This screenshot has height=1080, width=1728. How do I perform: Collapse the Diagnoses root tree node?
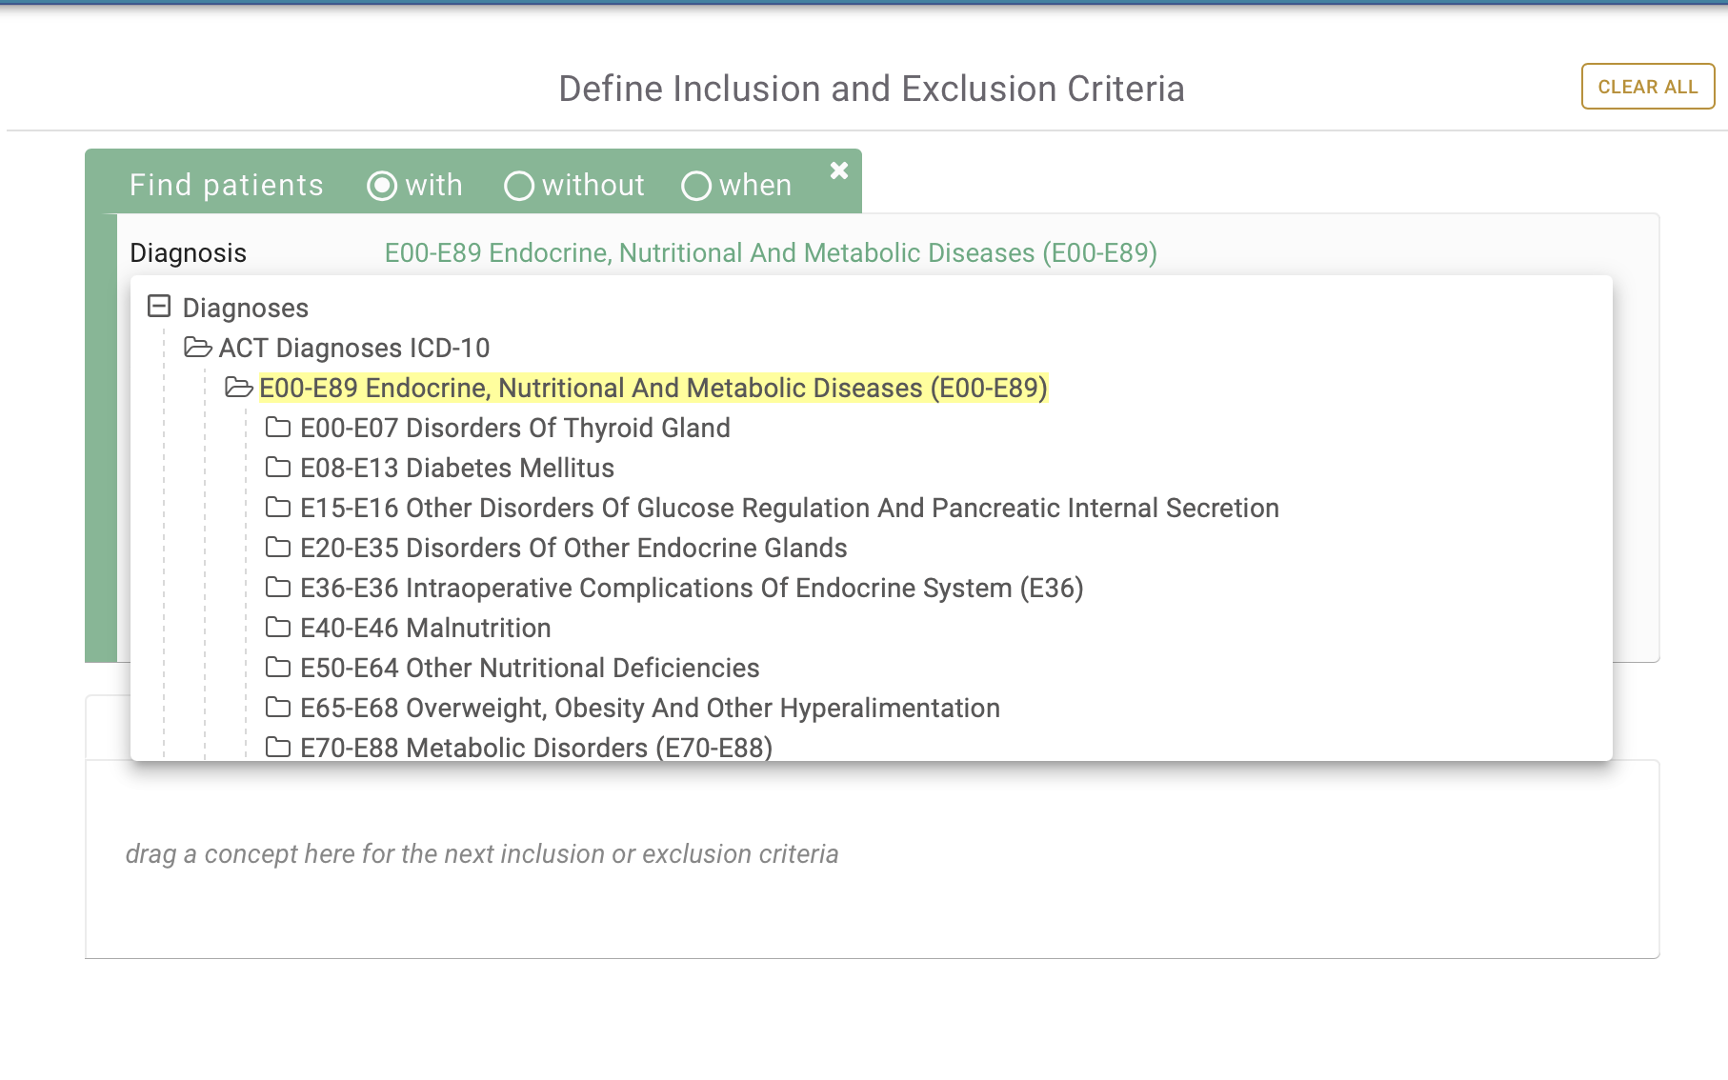(x=159, y=307)
